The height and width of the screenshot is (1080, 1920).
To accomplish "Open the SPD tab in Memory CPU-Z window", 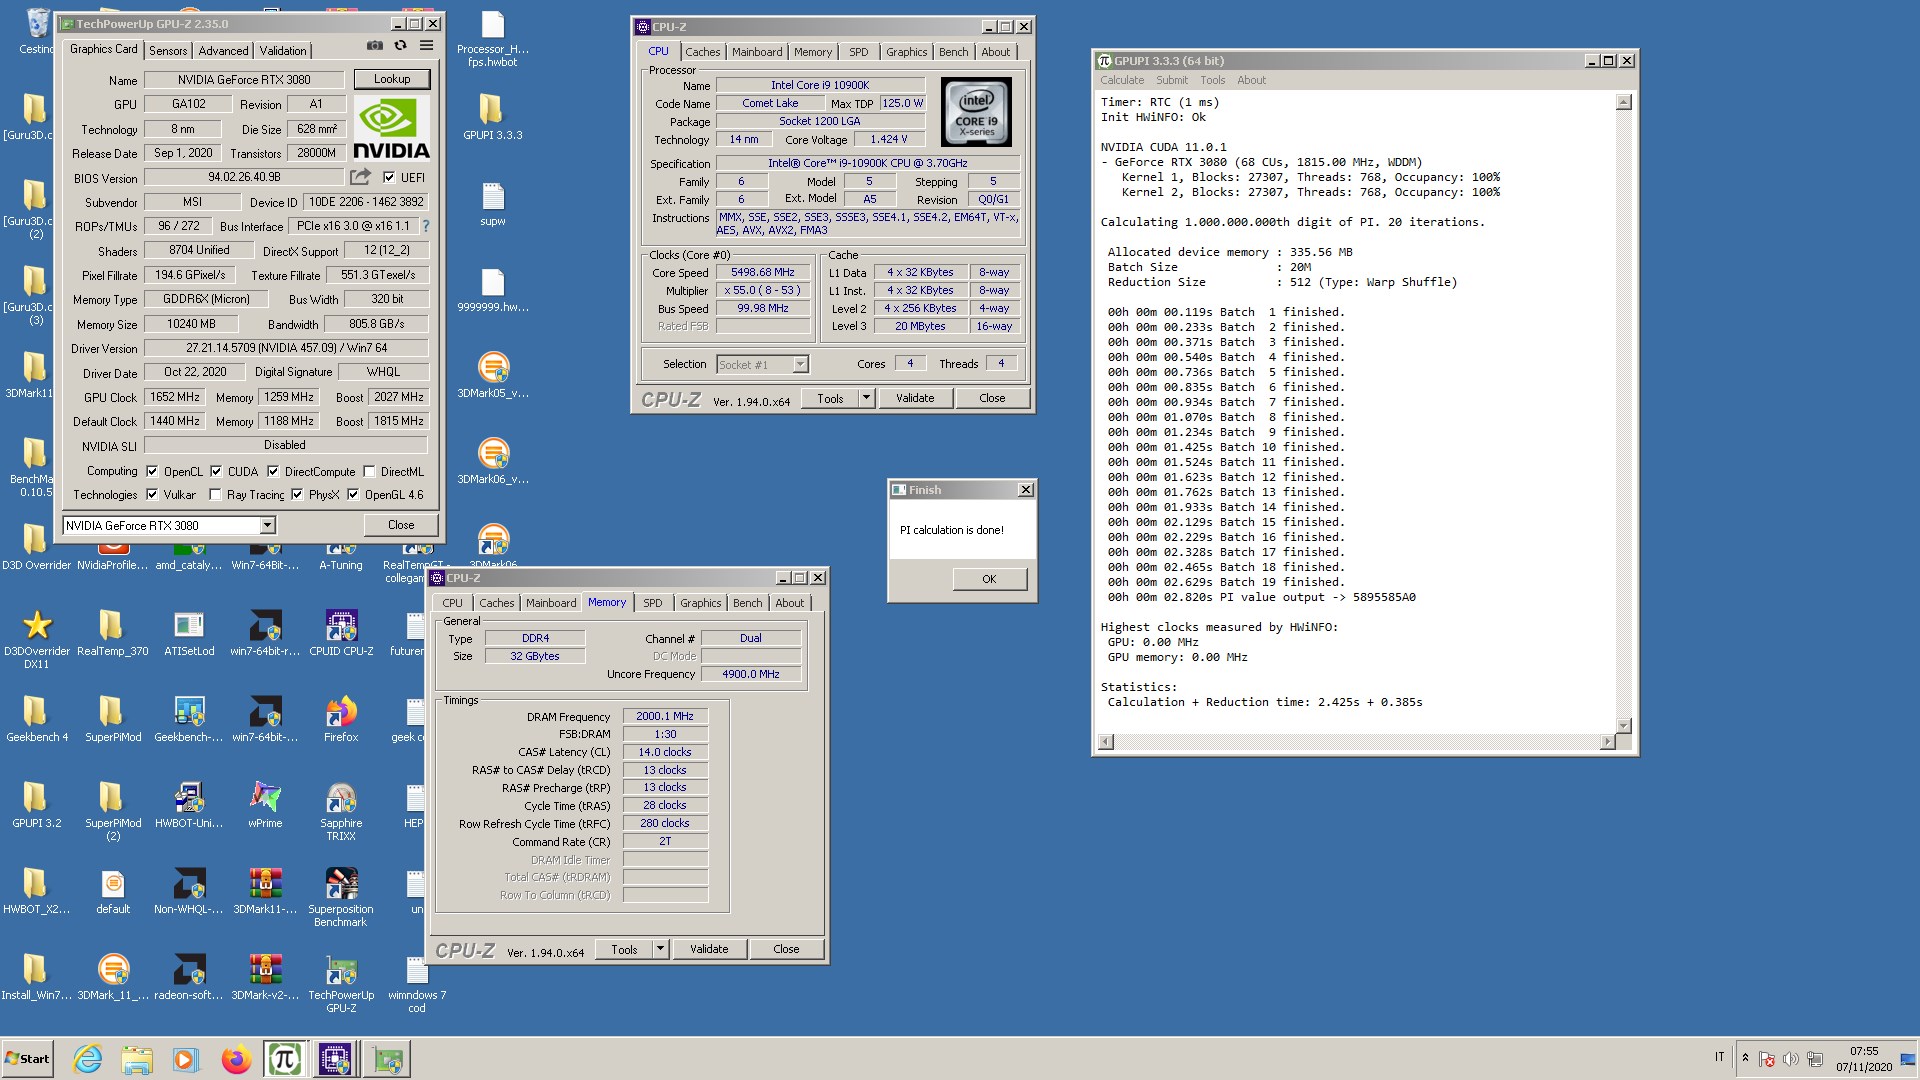I will [x=652, y=603].
